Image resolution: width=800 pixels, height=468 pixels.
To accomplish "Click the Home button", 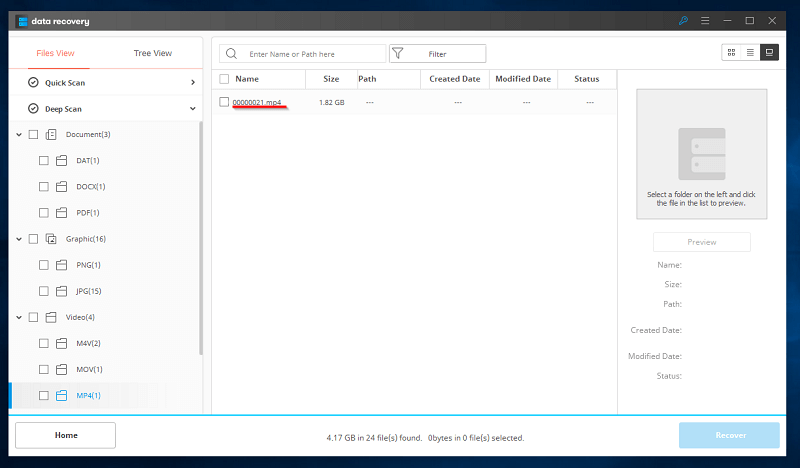I will [65, 435].
